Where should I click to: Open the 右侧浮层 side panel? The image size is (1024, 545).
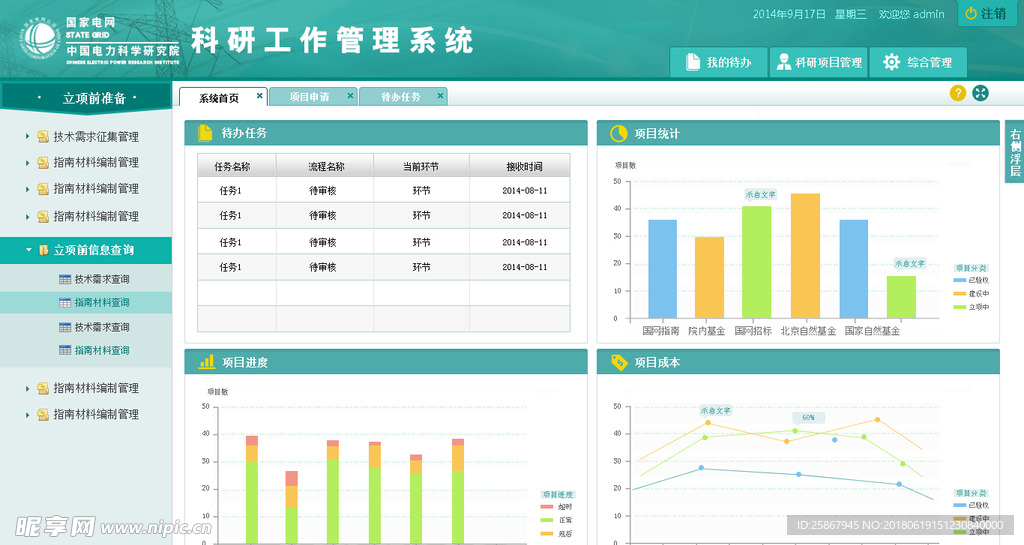(x=1014, y=152)
